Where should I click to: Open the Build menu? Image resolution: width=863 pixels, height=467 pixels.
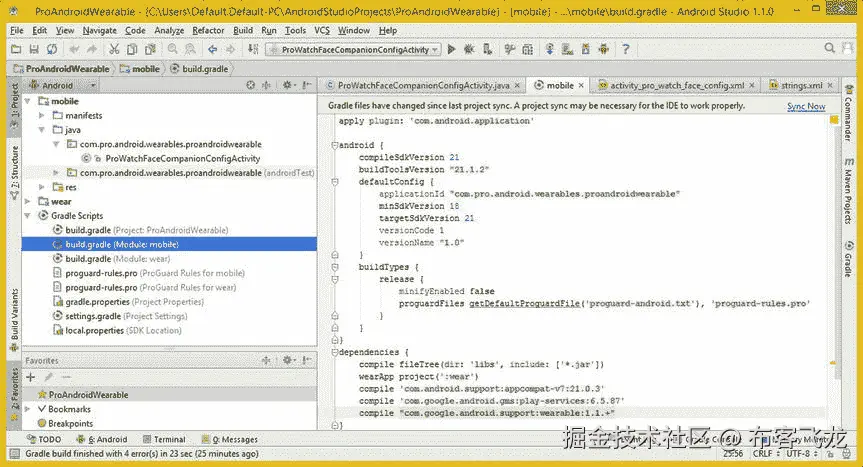[243, 30]
